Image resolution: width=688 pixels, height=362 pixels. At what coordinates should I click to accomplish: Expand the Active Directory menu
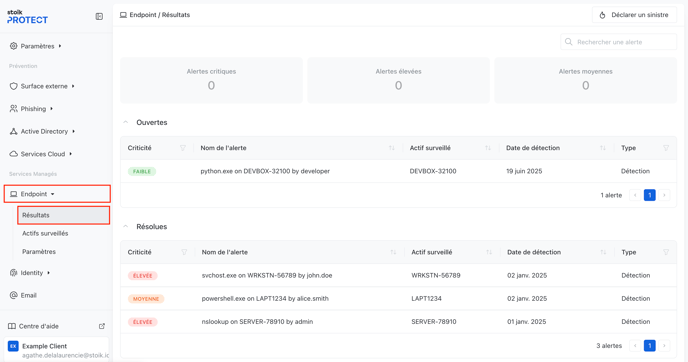(42, 131)
